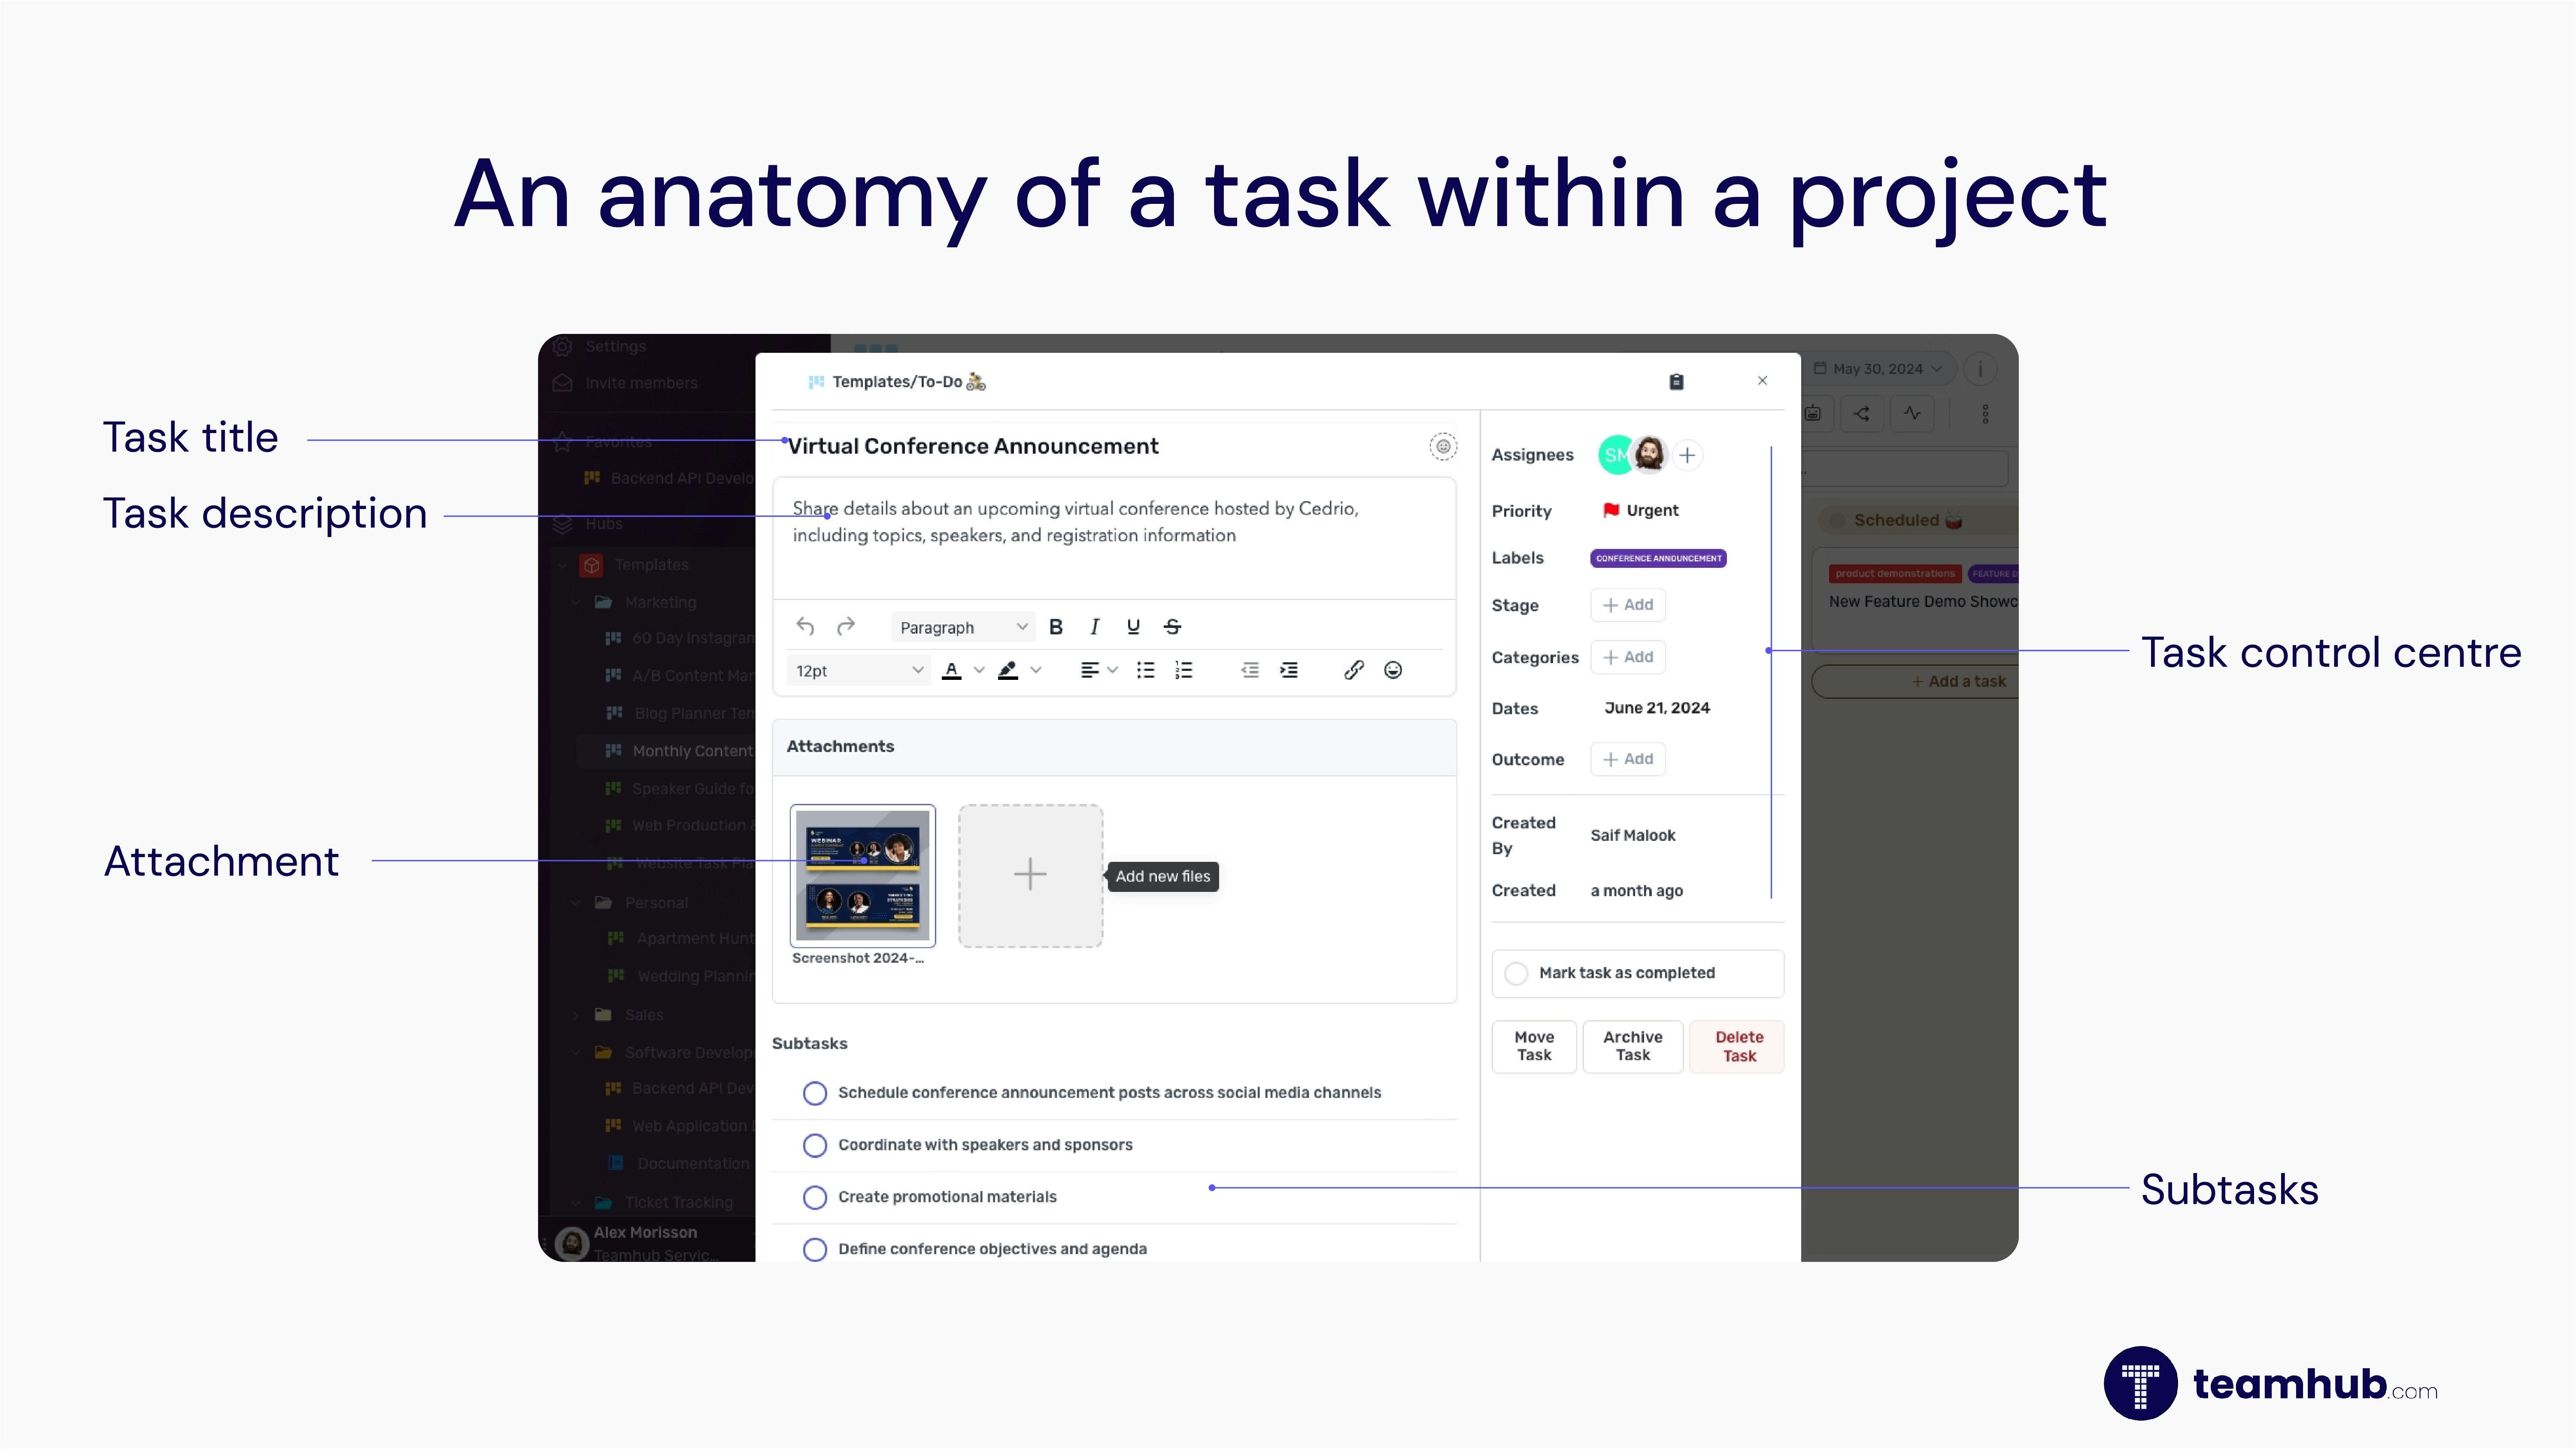Check subtask Create promotional materials
Viewport: 2576px width, 1449px height.
coord(815,1197)
